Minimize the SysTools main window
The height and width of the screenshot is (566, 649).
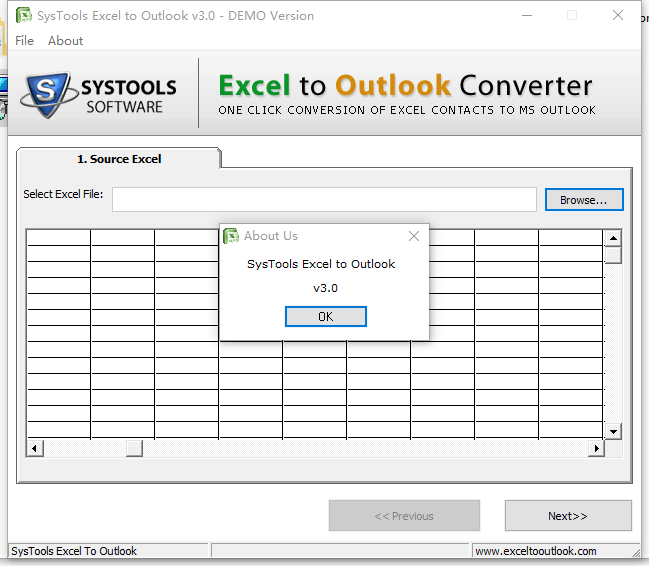click(527, 16)
